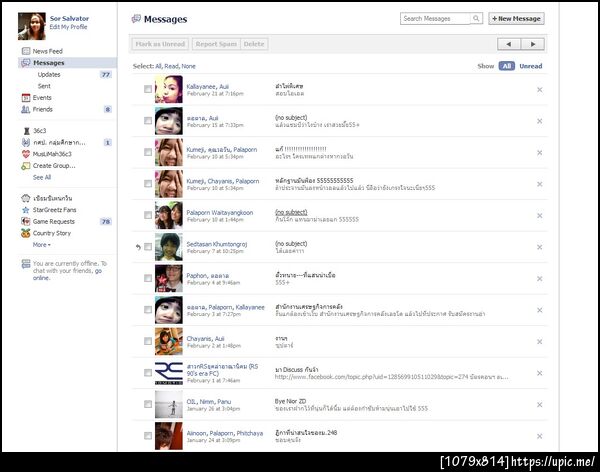This screenshot has height=472, width=600.
Task: Select All messages link
Action: (158, 66)
